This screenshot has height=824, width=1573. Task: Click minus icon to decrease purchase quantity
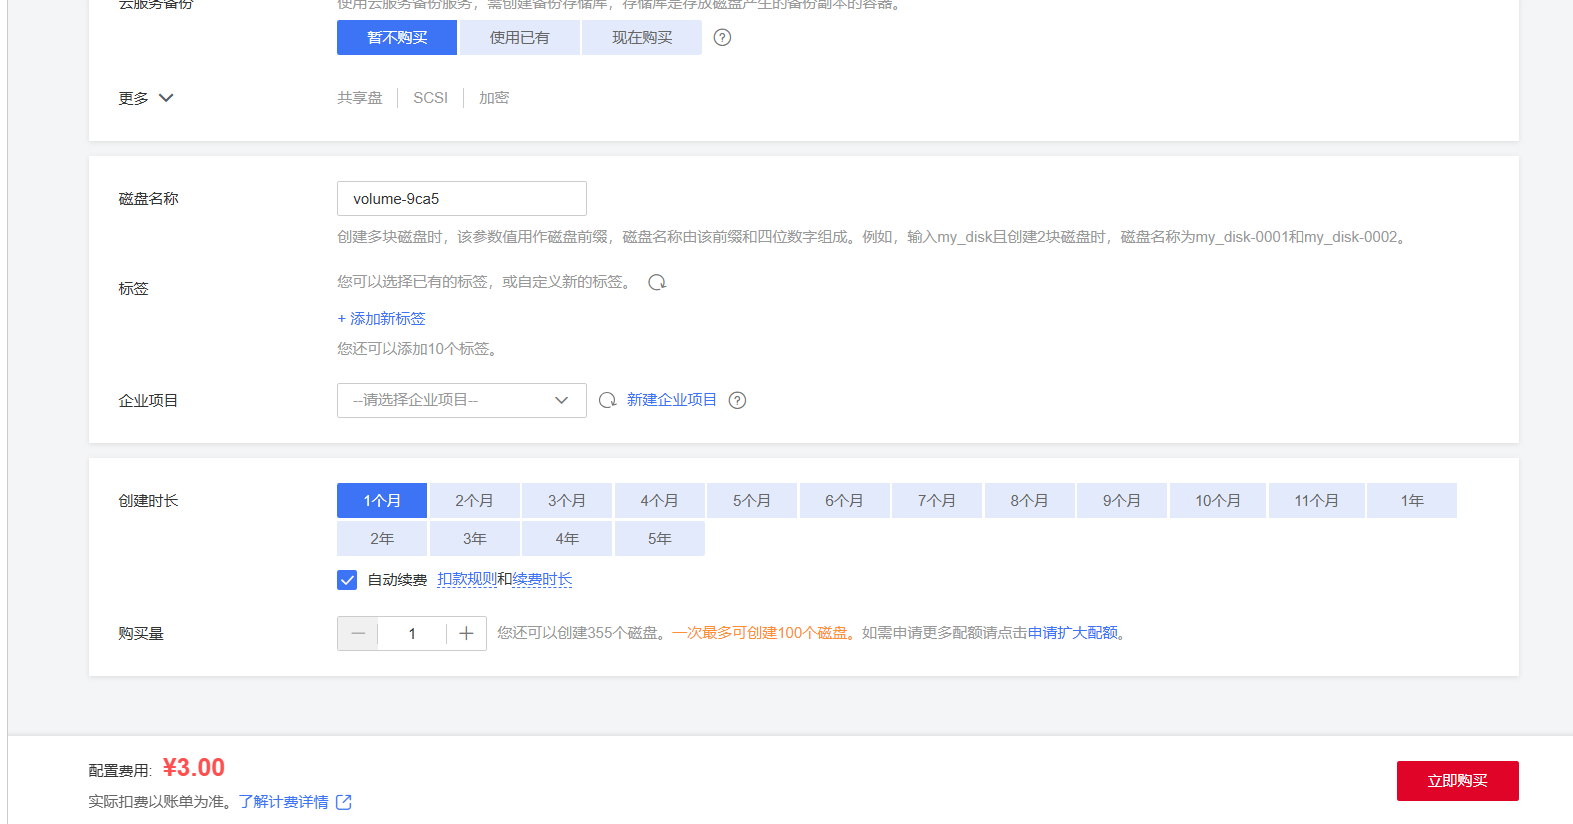[x=358, y=634]
